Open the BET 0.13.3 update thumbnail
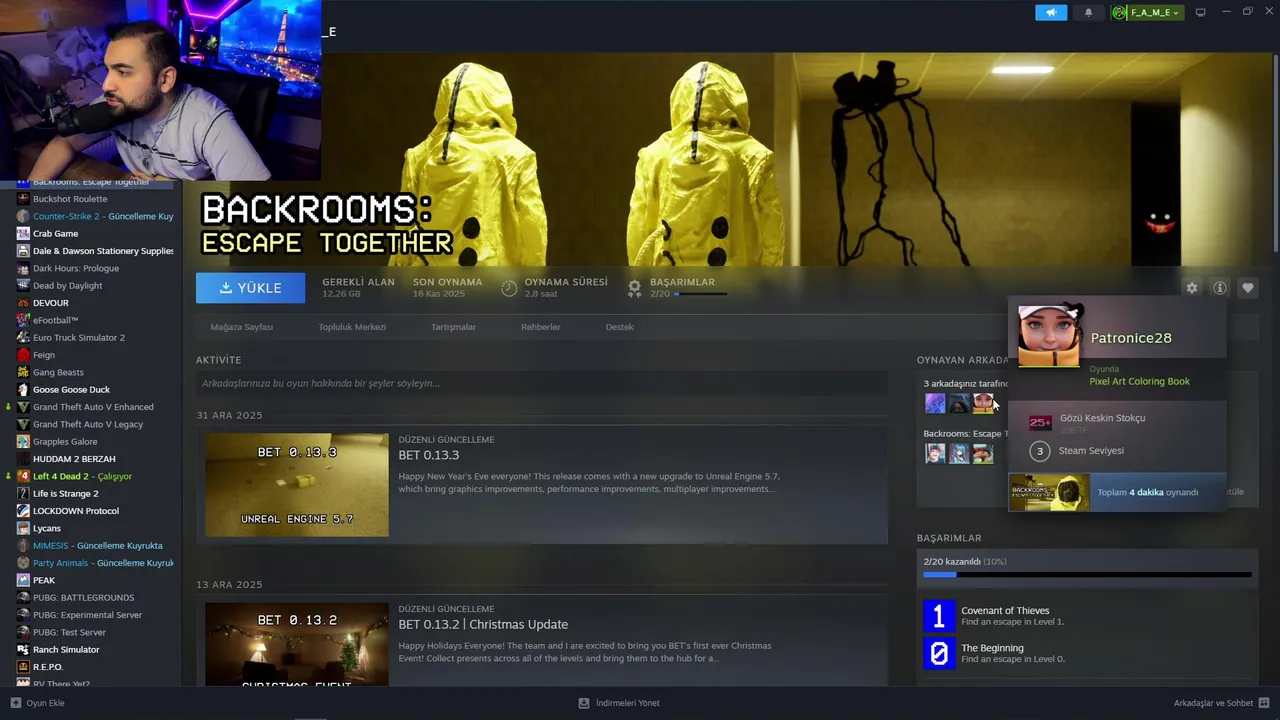This screenshot has width=1280, height=720. tap(297, 485)
